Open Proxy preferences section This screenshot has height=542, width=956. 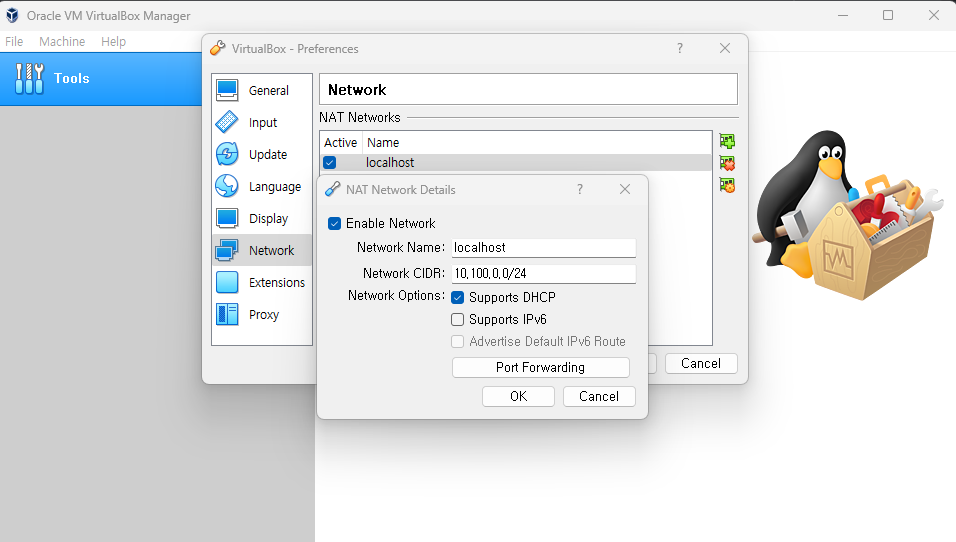(262, 315)
